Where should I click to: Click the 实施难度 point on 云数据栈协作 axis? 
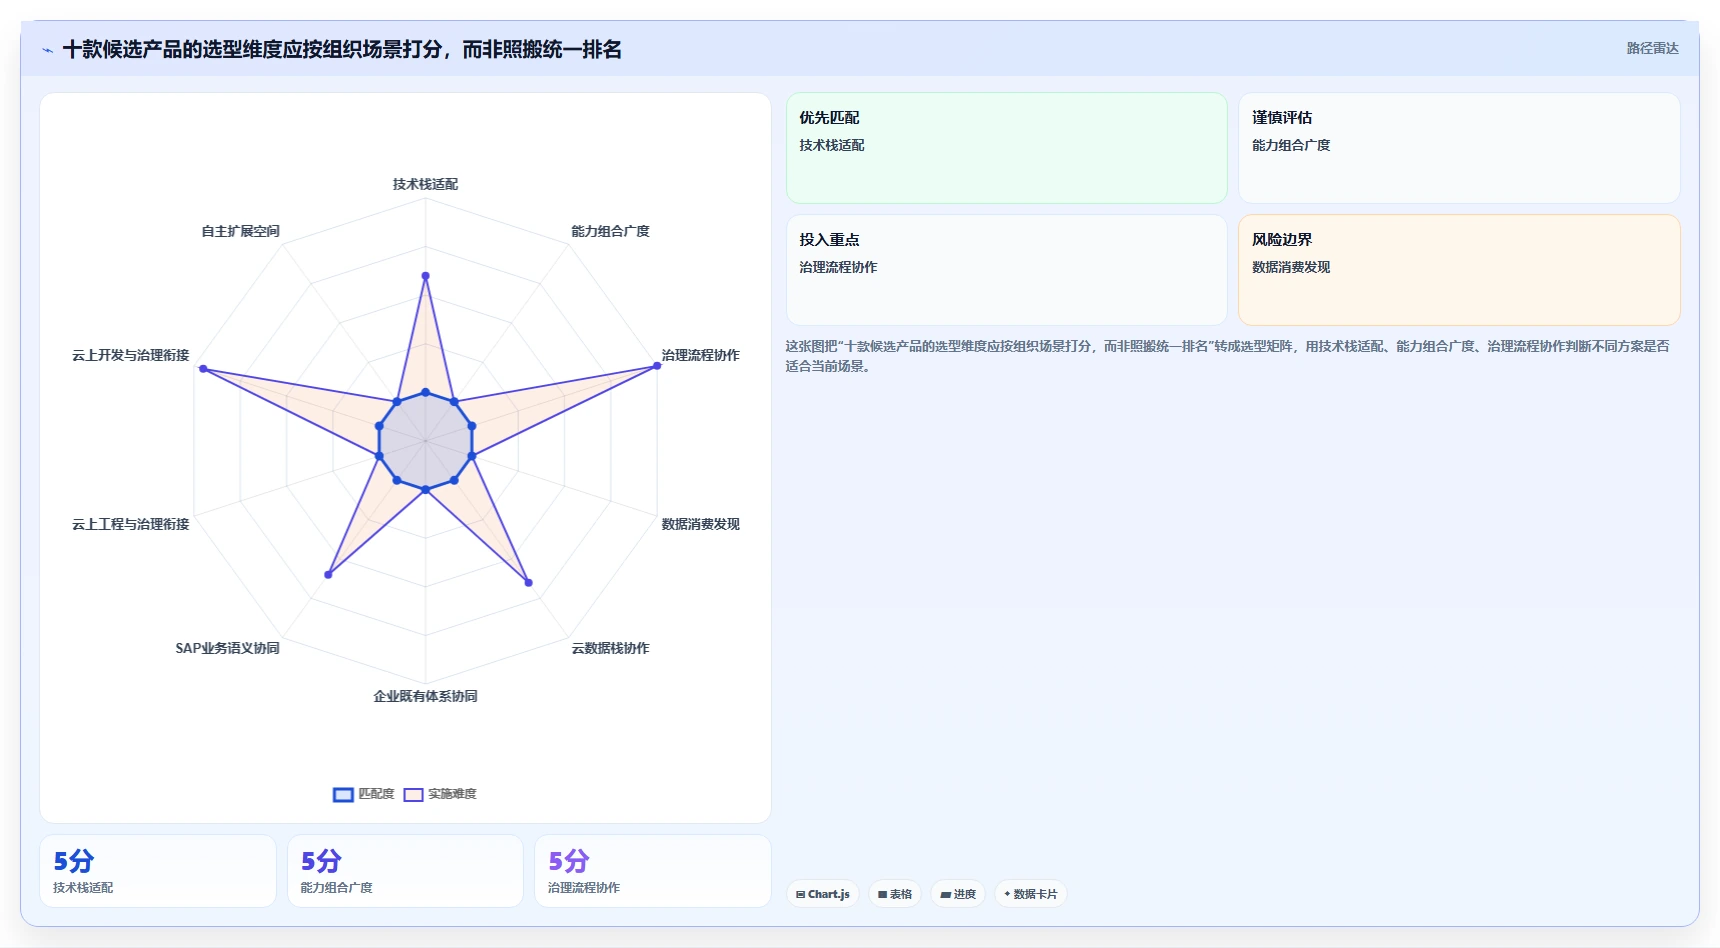coord(529,582)
